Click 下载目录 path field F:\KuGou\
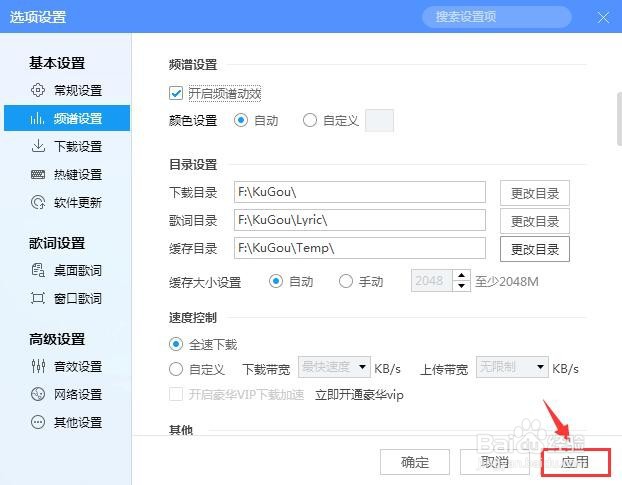Image resolution: width=622 pixels, height=485 pixels. click(x=360, y=192)
